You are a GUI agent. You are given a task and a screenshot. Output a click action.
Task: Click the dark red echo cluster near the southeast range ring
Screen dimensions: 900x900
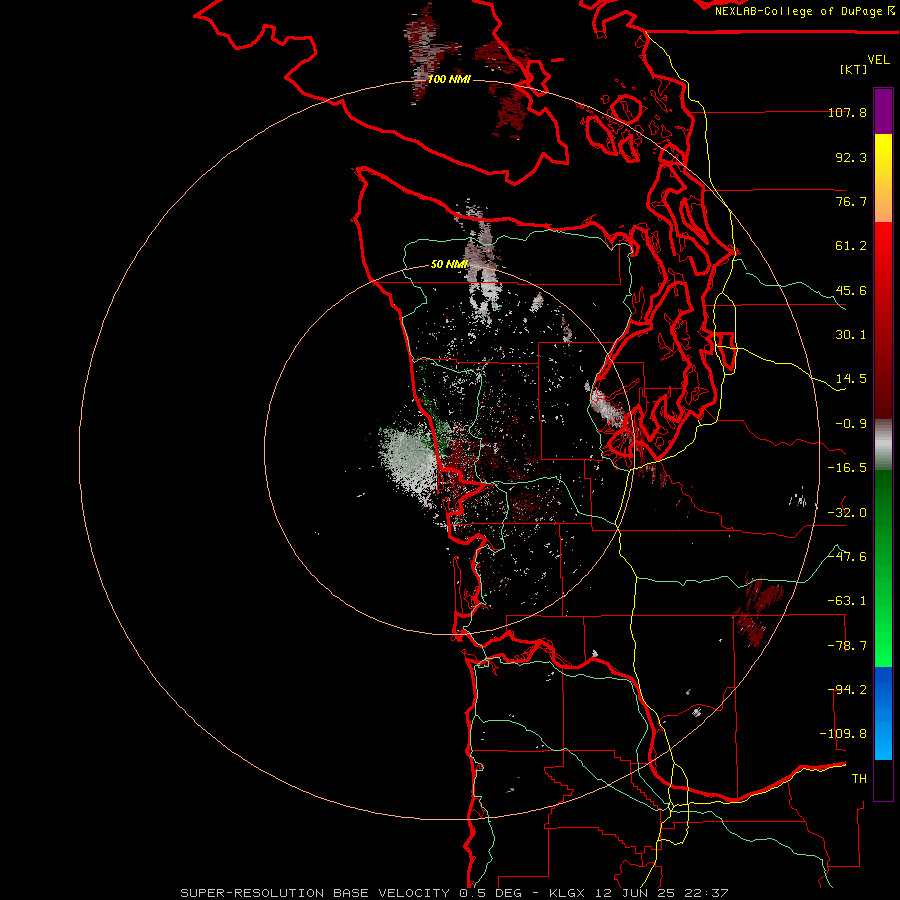point(759,611)
